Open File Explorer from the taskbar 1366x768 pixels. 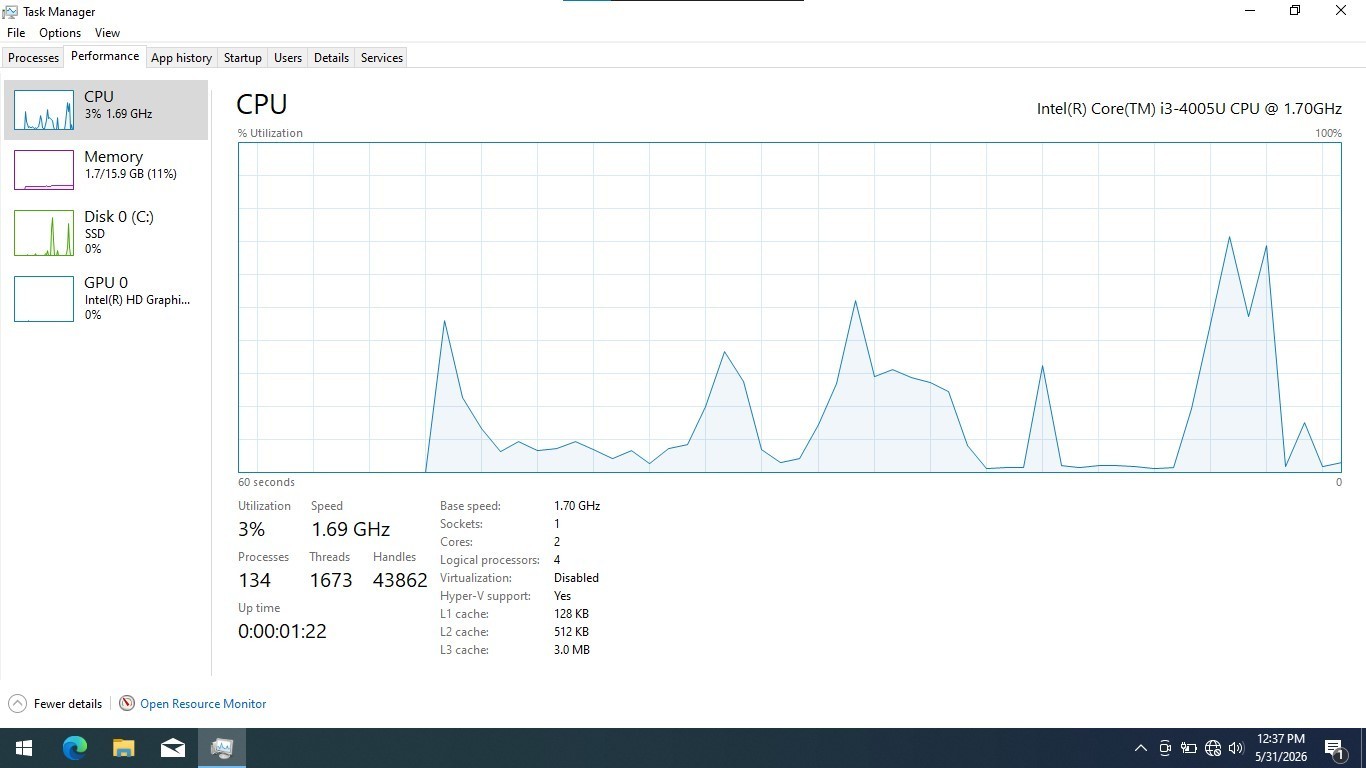[123, 747]
